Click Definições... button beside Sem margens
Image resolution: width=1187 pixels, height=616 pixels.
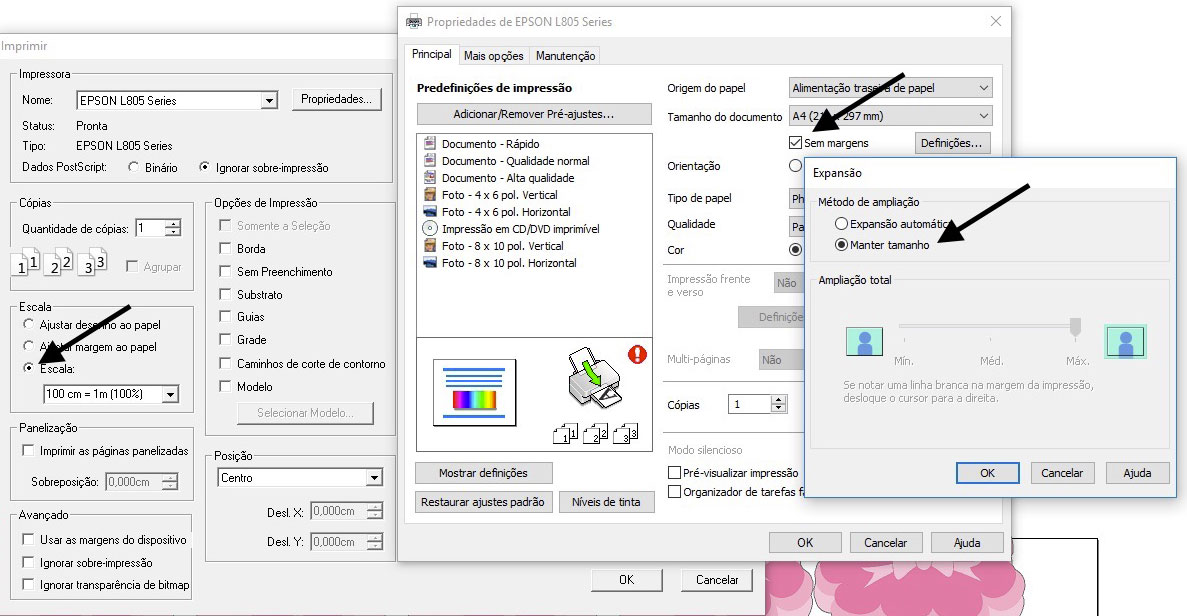pyautogui.click(x=952, y=143)
